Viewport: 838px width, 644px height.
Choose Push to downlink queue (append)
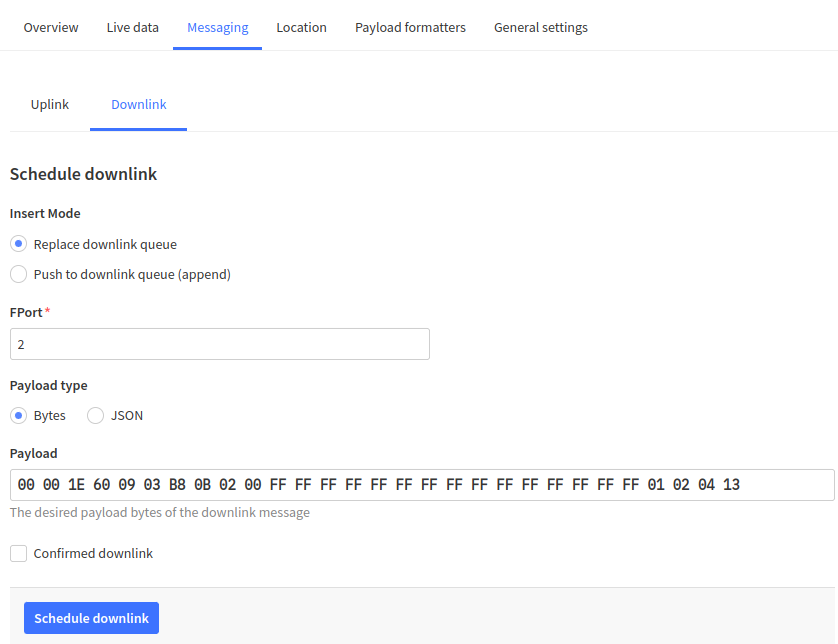[x=19, y=274]
